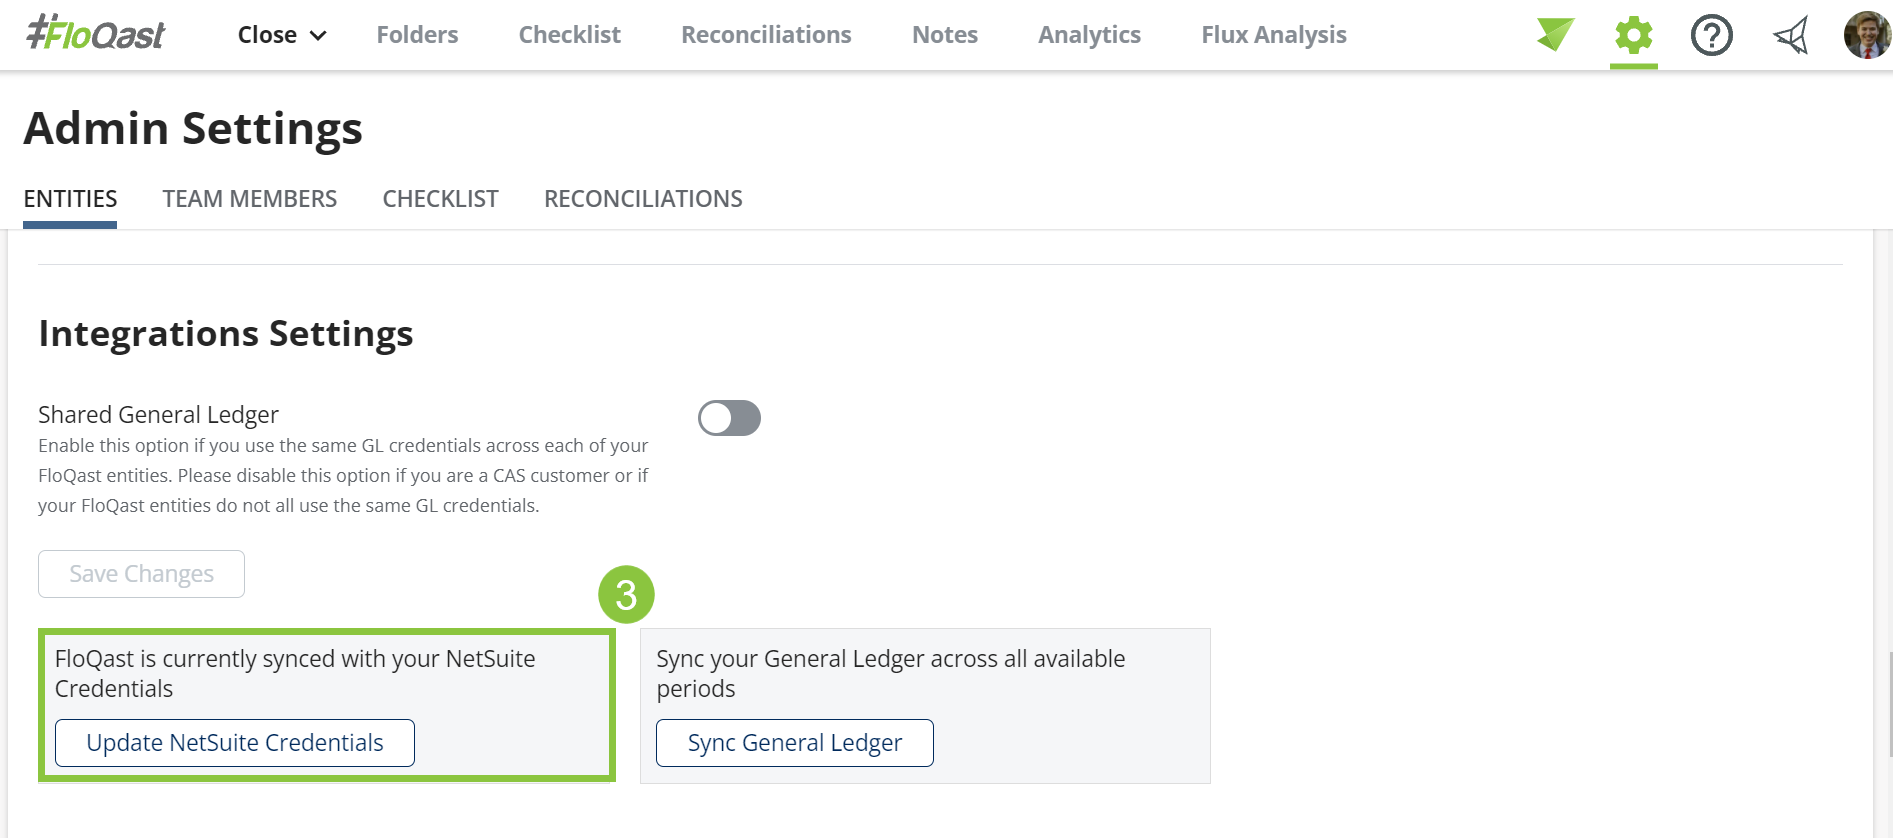Open the settings gear icon

1633,36
